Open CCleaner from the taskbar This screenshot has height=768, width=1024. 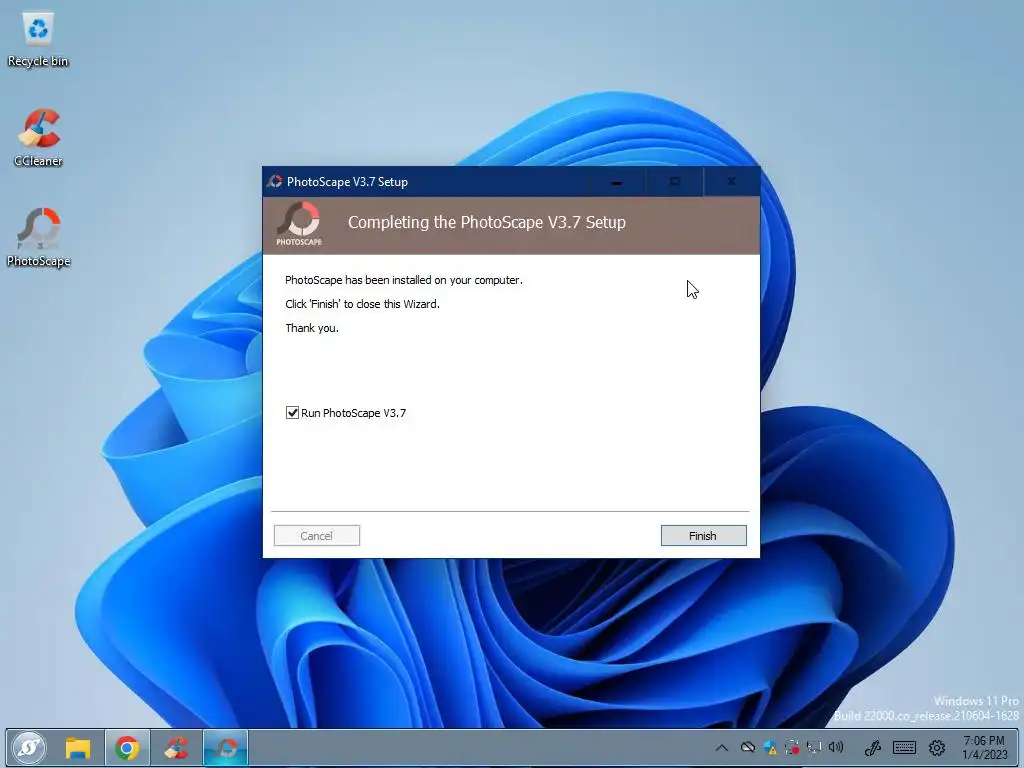[176, 747]
